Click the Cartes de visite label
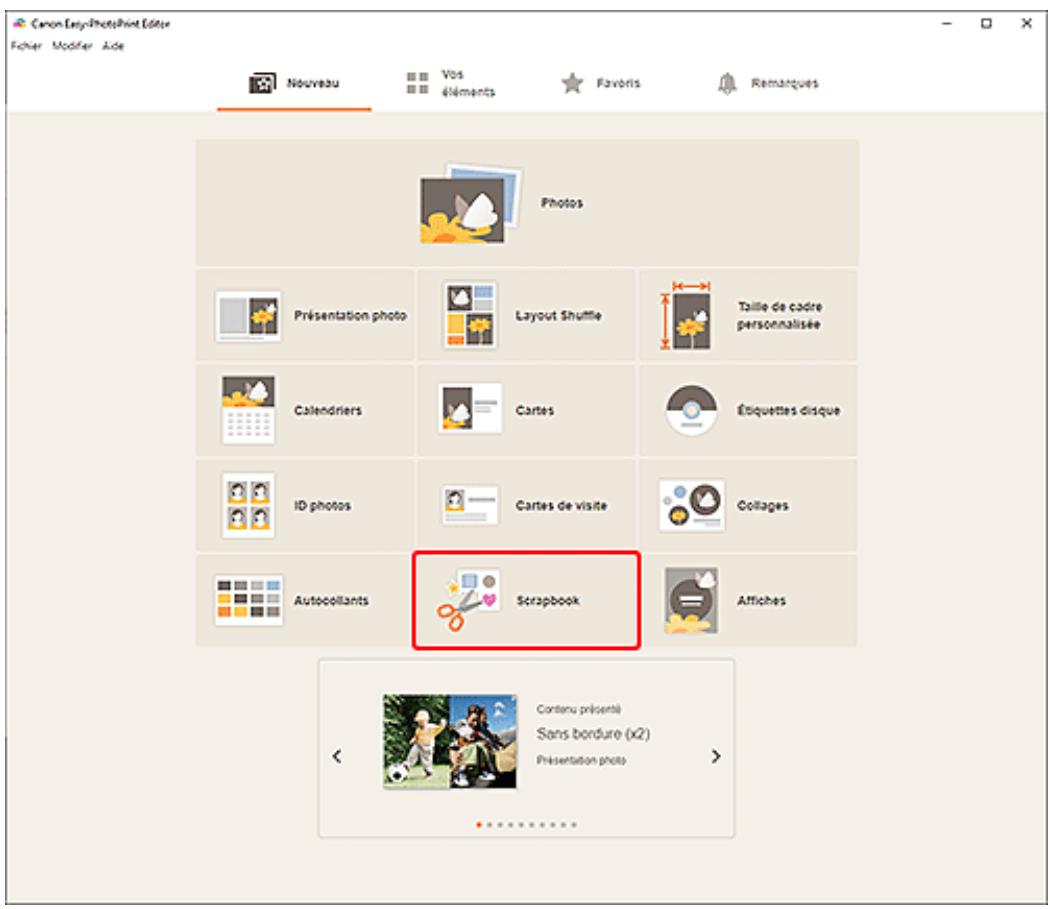Viewport: 1050px width, 909px height. pyautogui.click(x=561, y=506)
